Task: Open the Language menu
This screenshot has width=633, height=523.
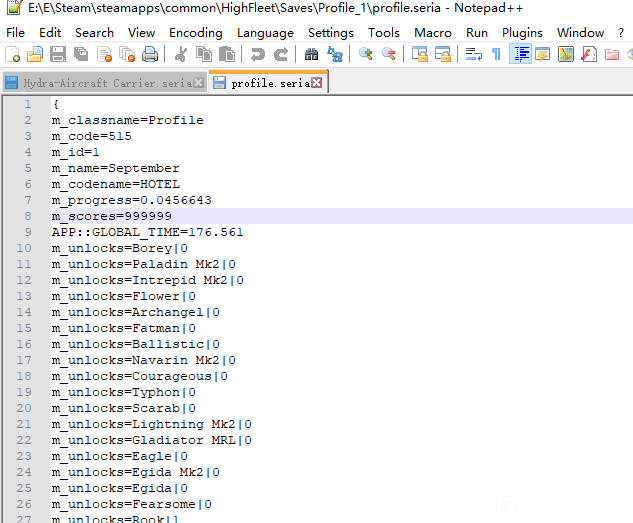Action: 265,33
